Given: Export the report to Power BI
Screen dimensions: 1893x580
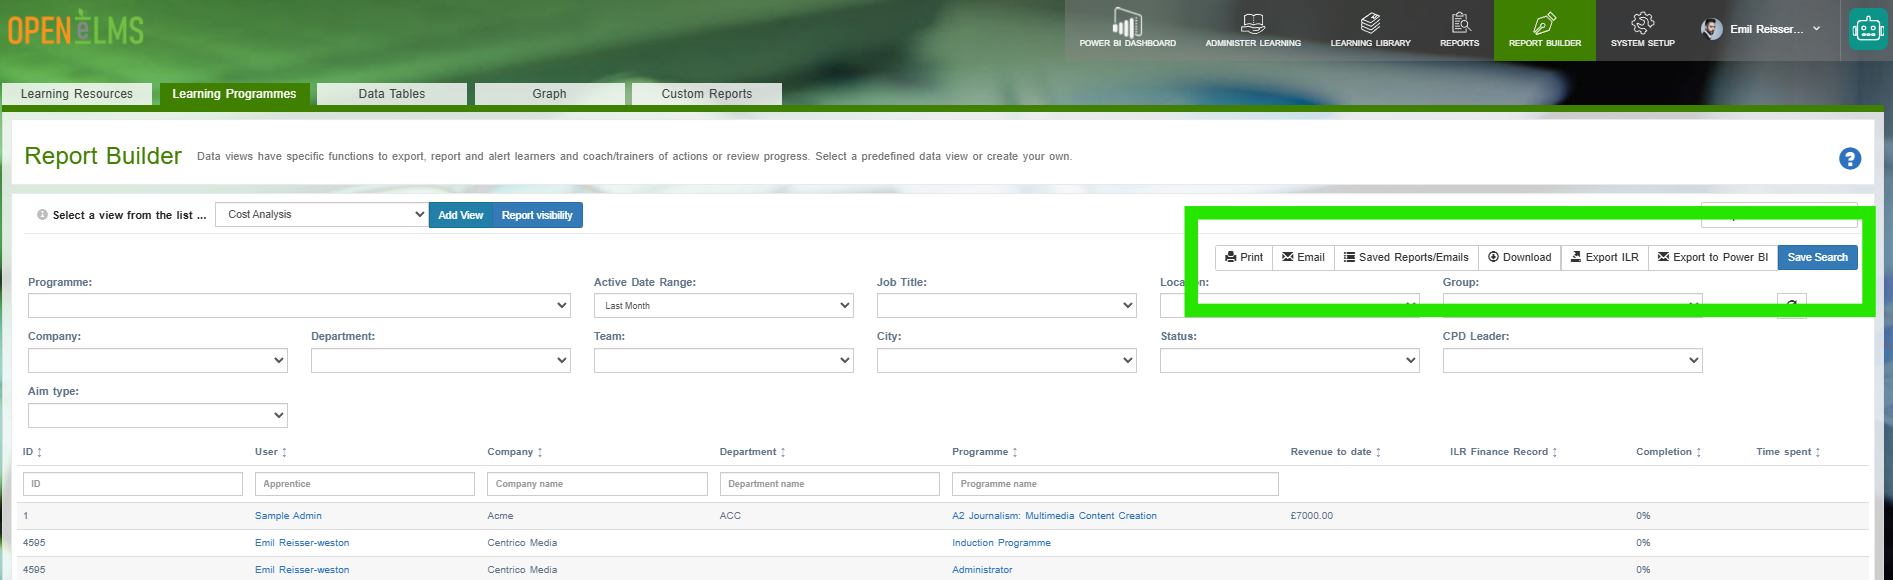Looking at the screenshot, I should (x=1713, y=257).
